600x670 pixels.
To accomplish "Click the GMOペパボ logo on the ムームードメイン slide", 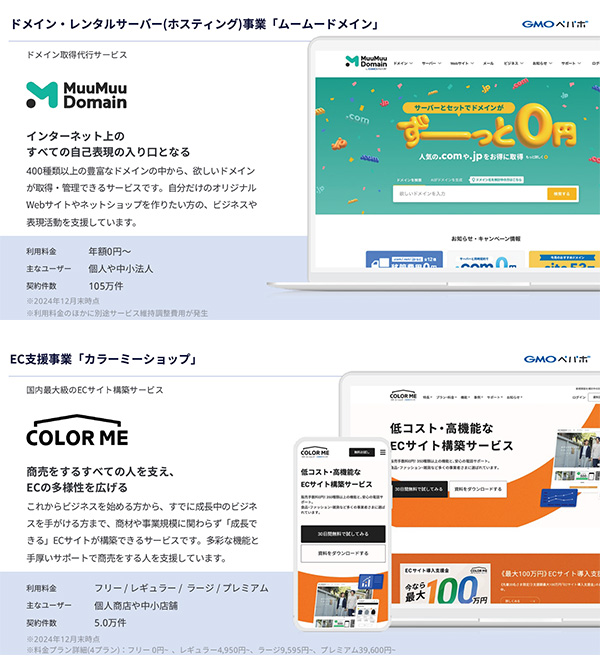I will point(555,24).
